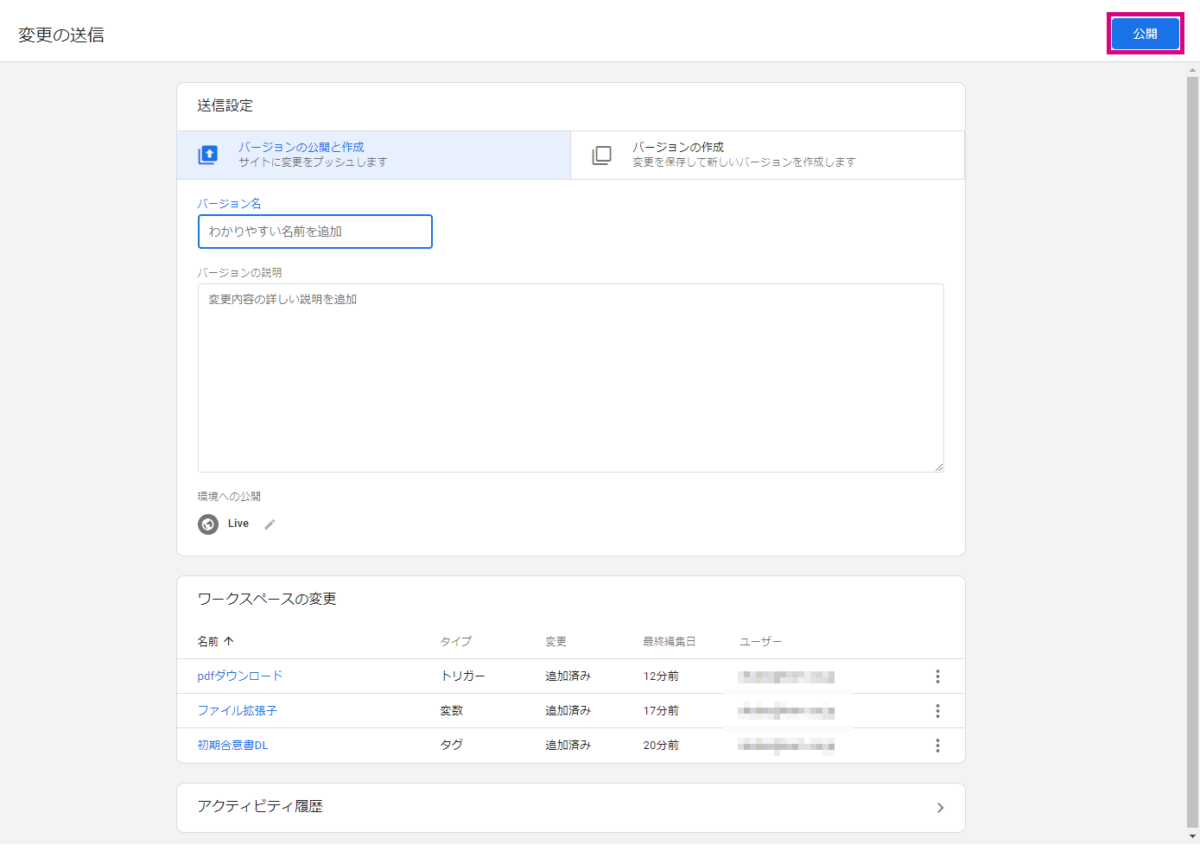Sort by the 名前 column header

[x=215, y=641]
